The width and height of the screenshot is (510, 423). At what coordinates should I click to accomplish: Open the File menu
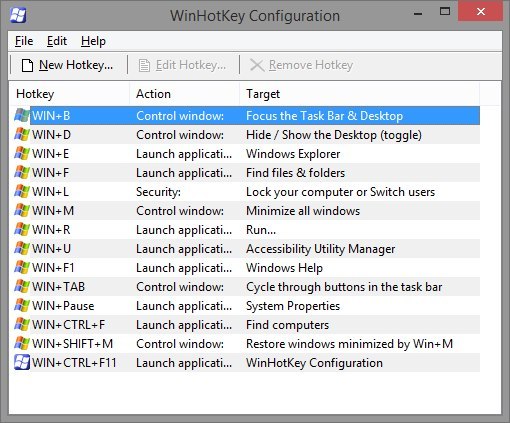click(x=24, y=41)
